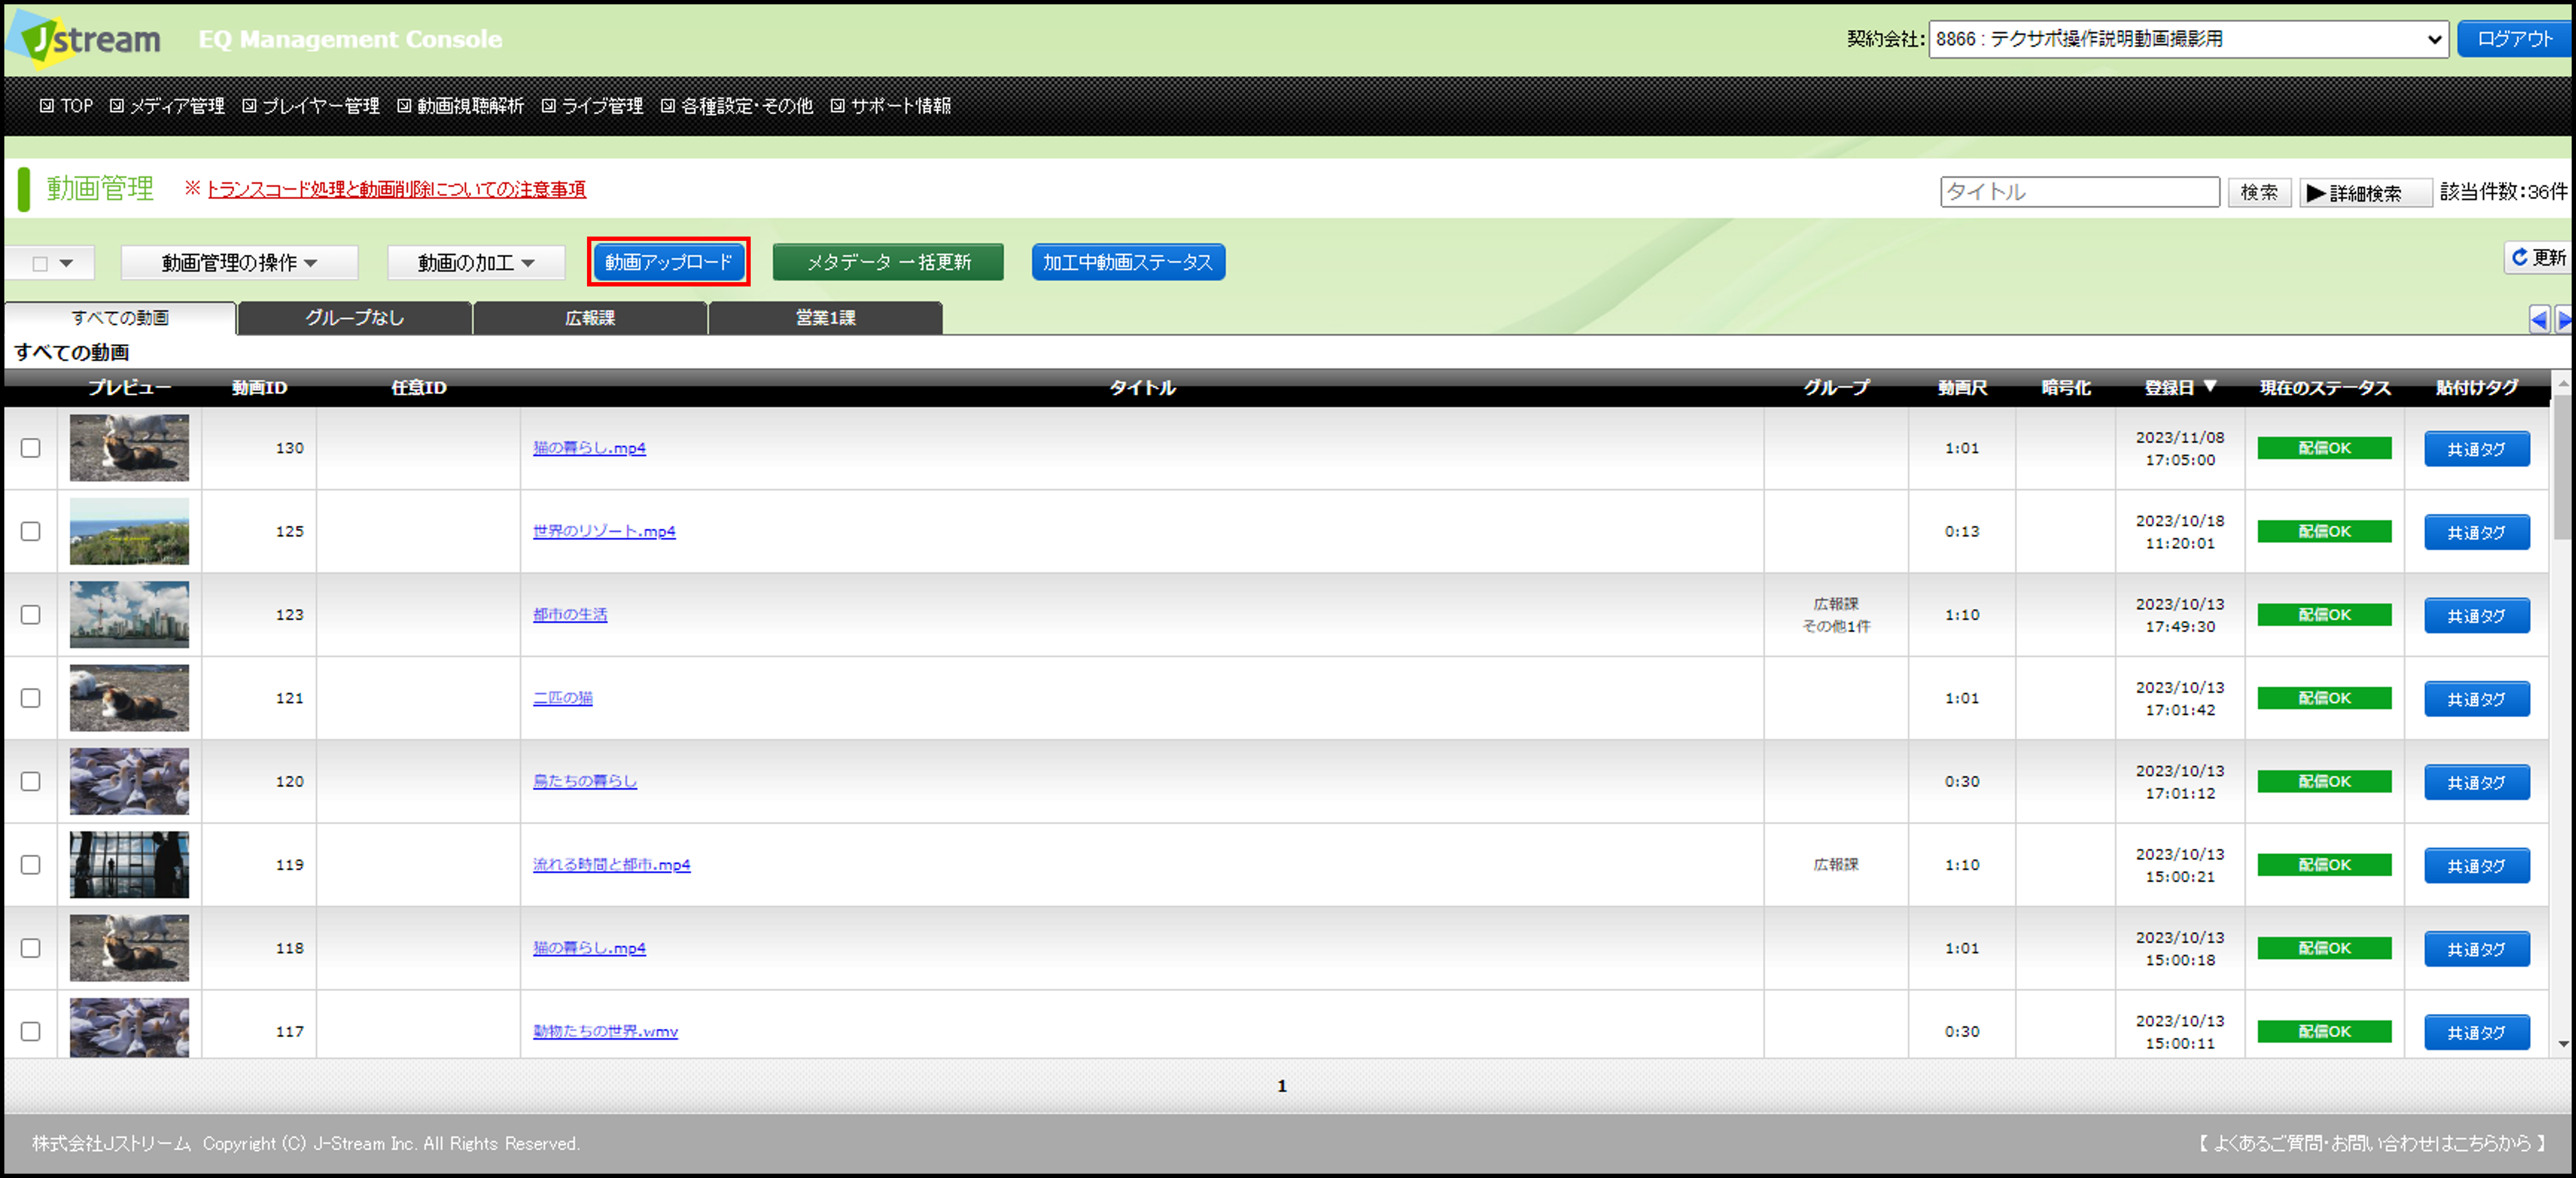Open TOP in navigation bar
The height and width of the screenshot is (1178, 2576).
[66, 105]
